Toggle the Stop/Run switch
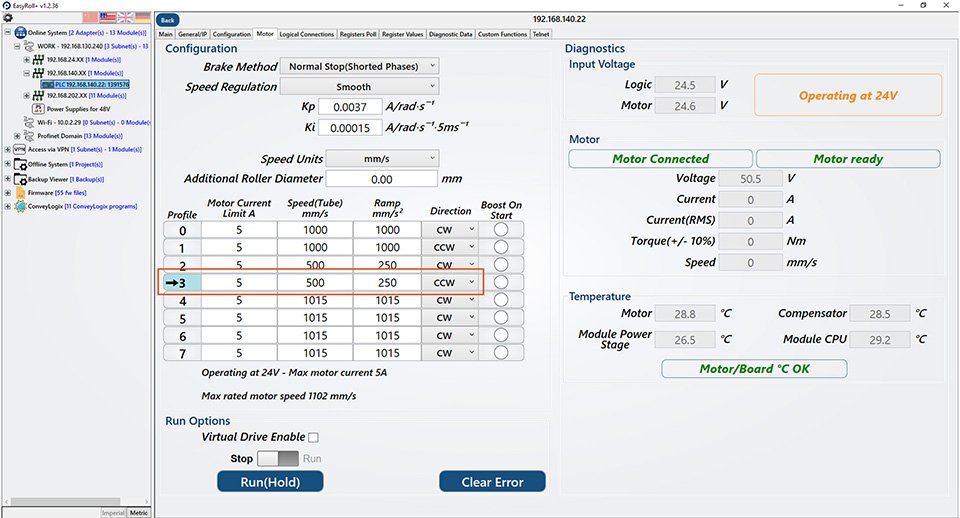 tap(277, 458)
